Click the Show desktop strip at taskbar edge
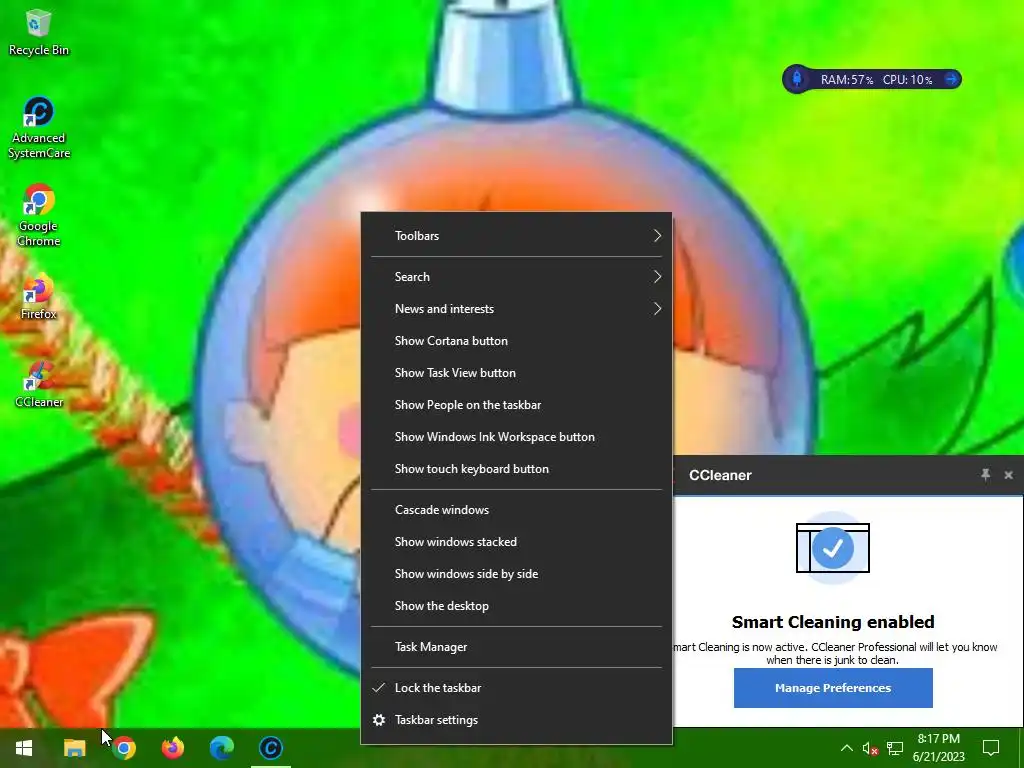The width and height of the screenshot is (1024, 768). (1021, 748)
